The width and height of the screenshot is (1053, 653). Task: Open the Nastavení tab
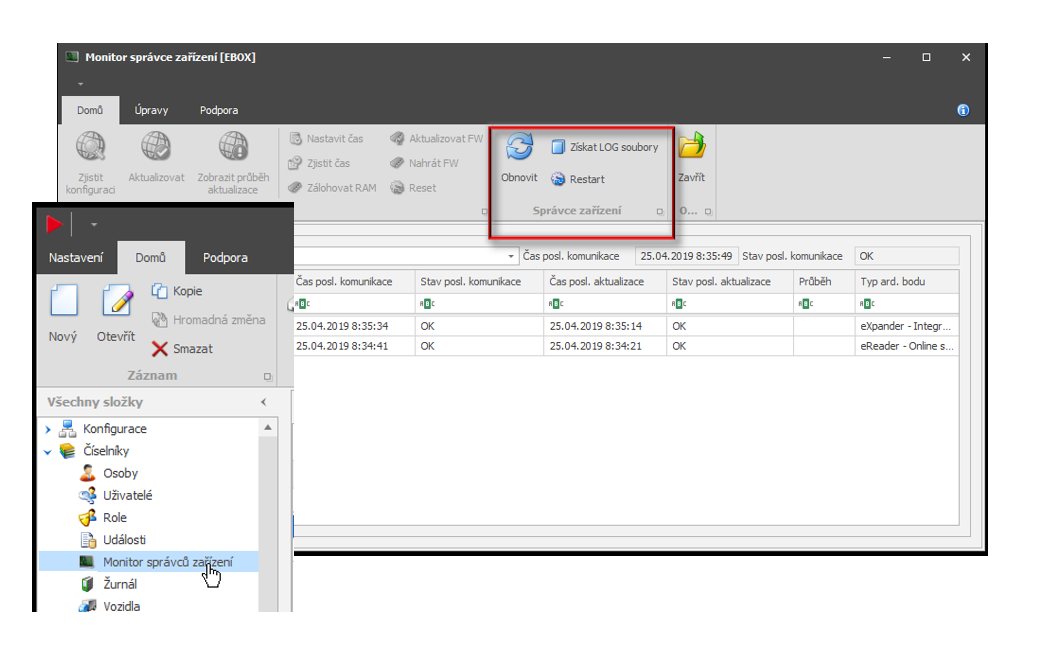pyautogui.click(x=76, y=258)
